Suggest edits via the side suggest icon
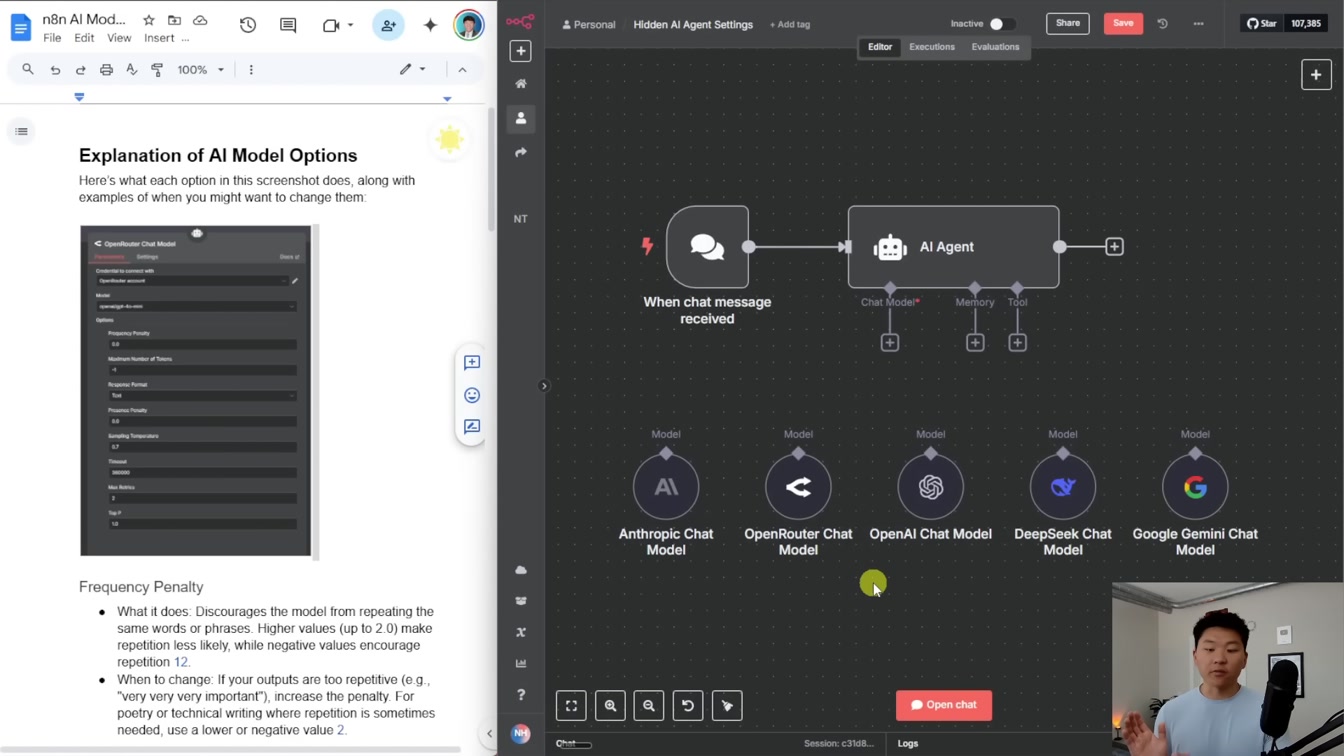Viewport: 1344px width, 756px height. click(472, 427)
